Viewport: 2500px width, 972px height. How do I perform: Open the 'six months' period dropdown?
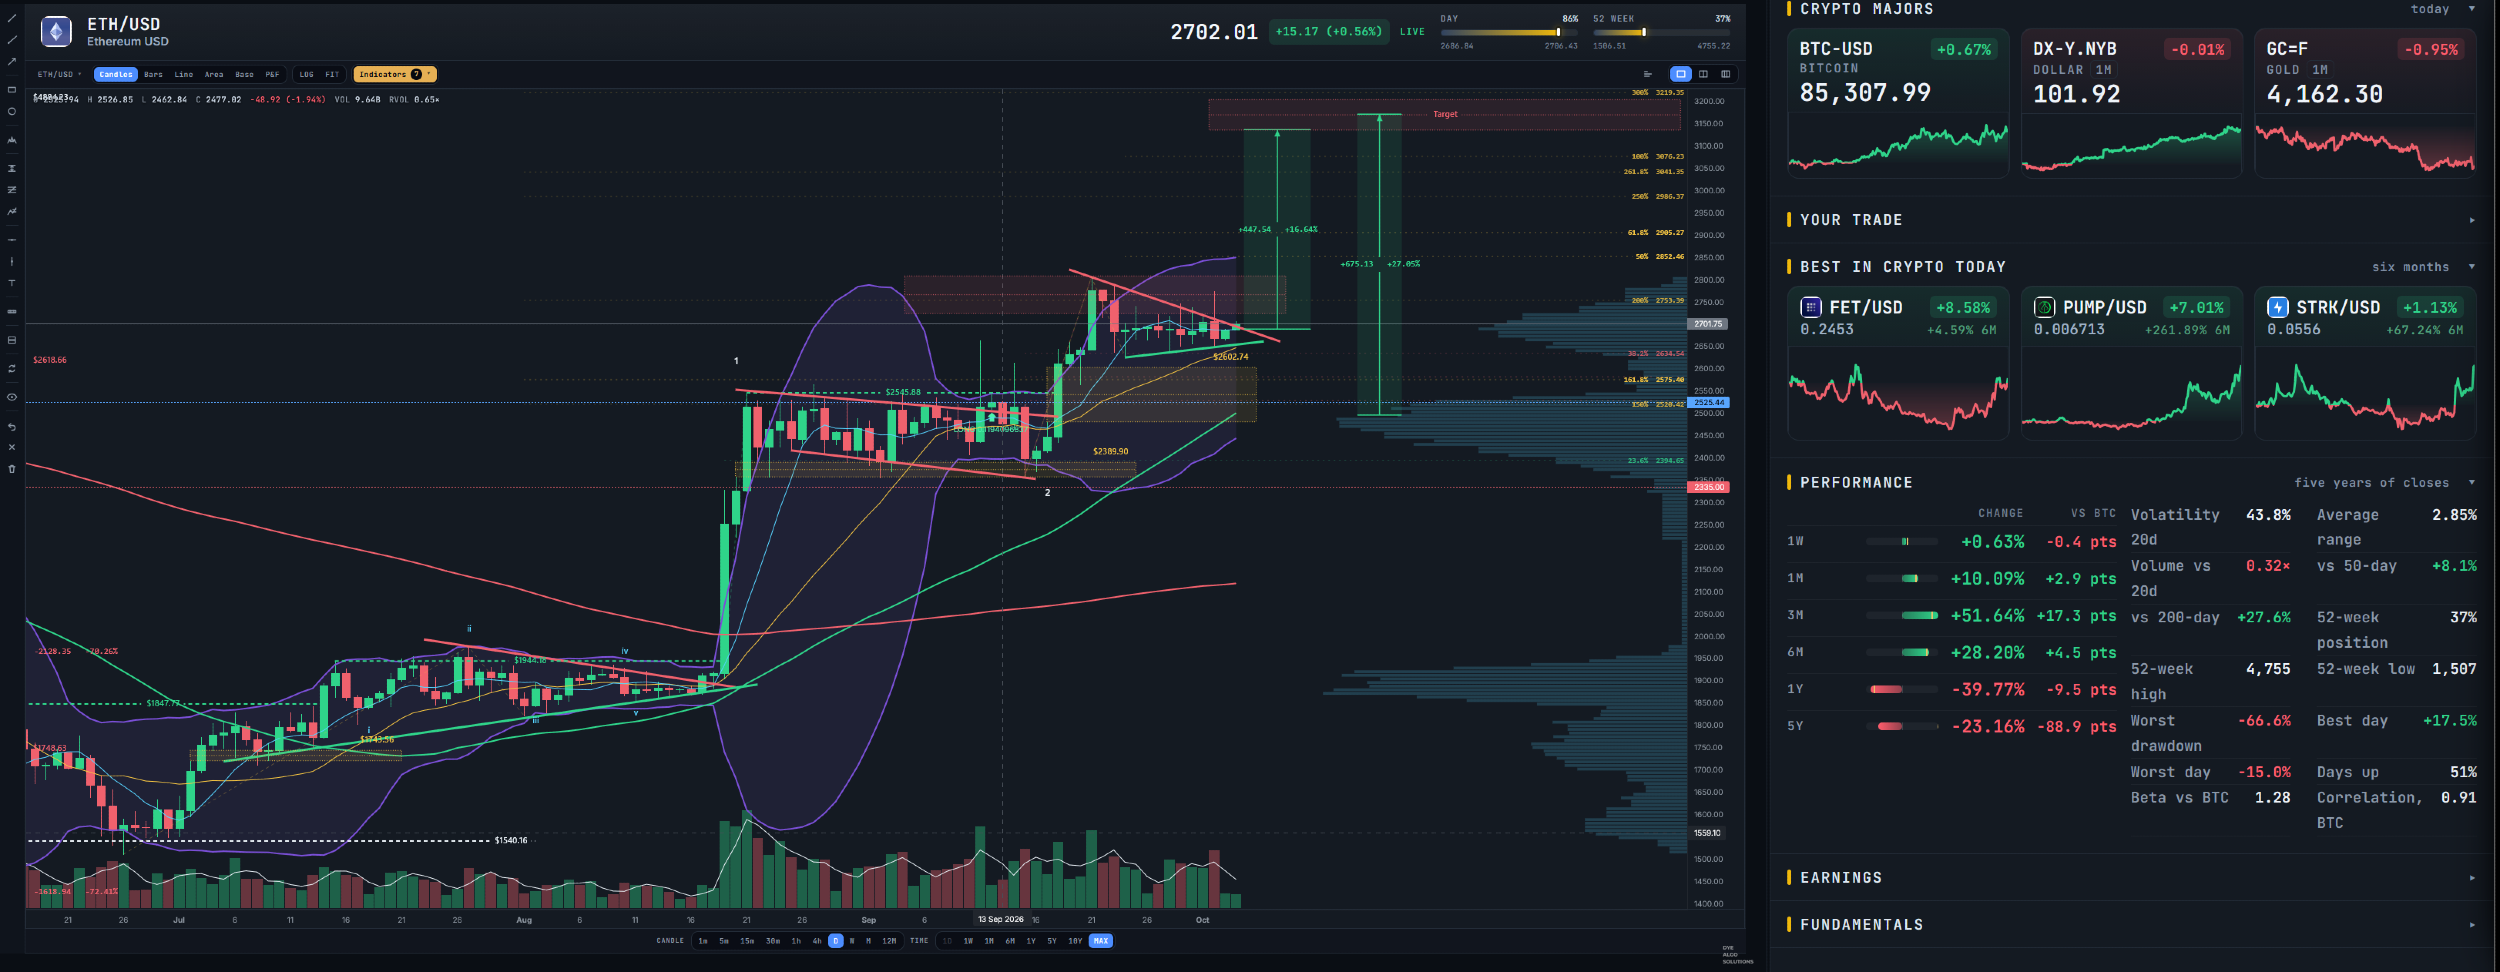(x=2424, y=267)
